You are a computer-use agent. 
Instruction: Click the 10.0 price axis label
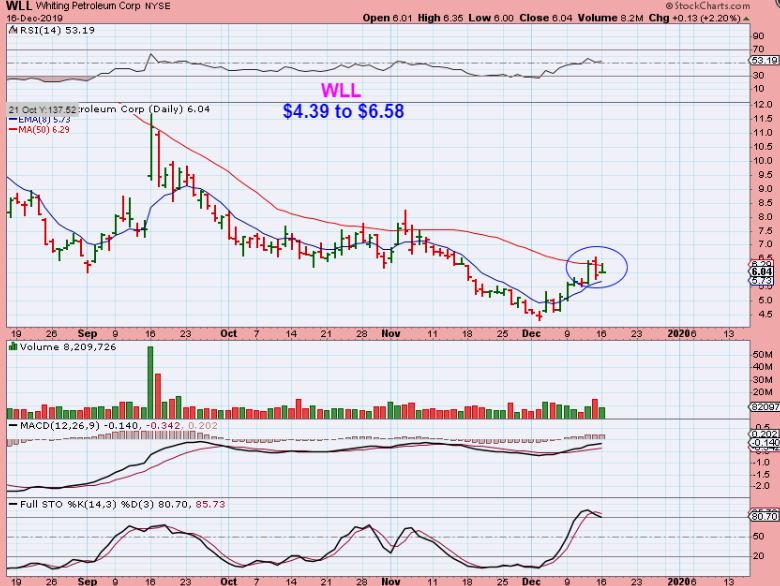tap(763, 161)
